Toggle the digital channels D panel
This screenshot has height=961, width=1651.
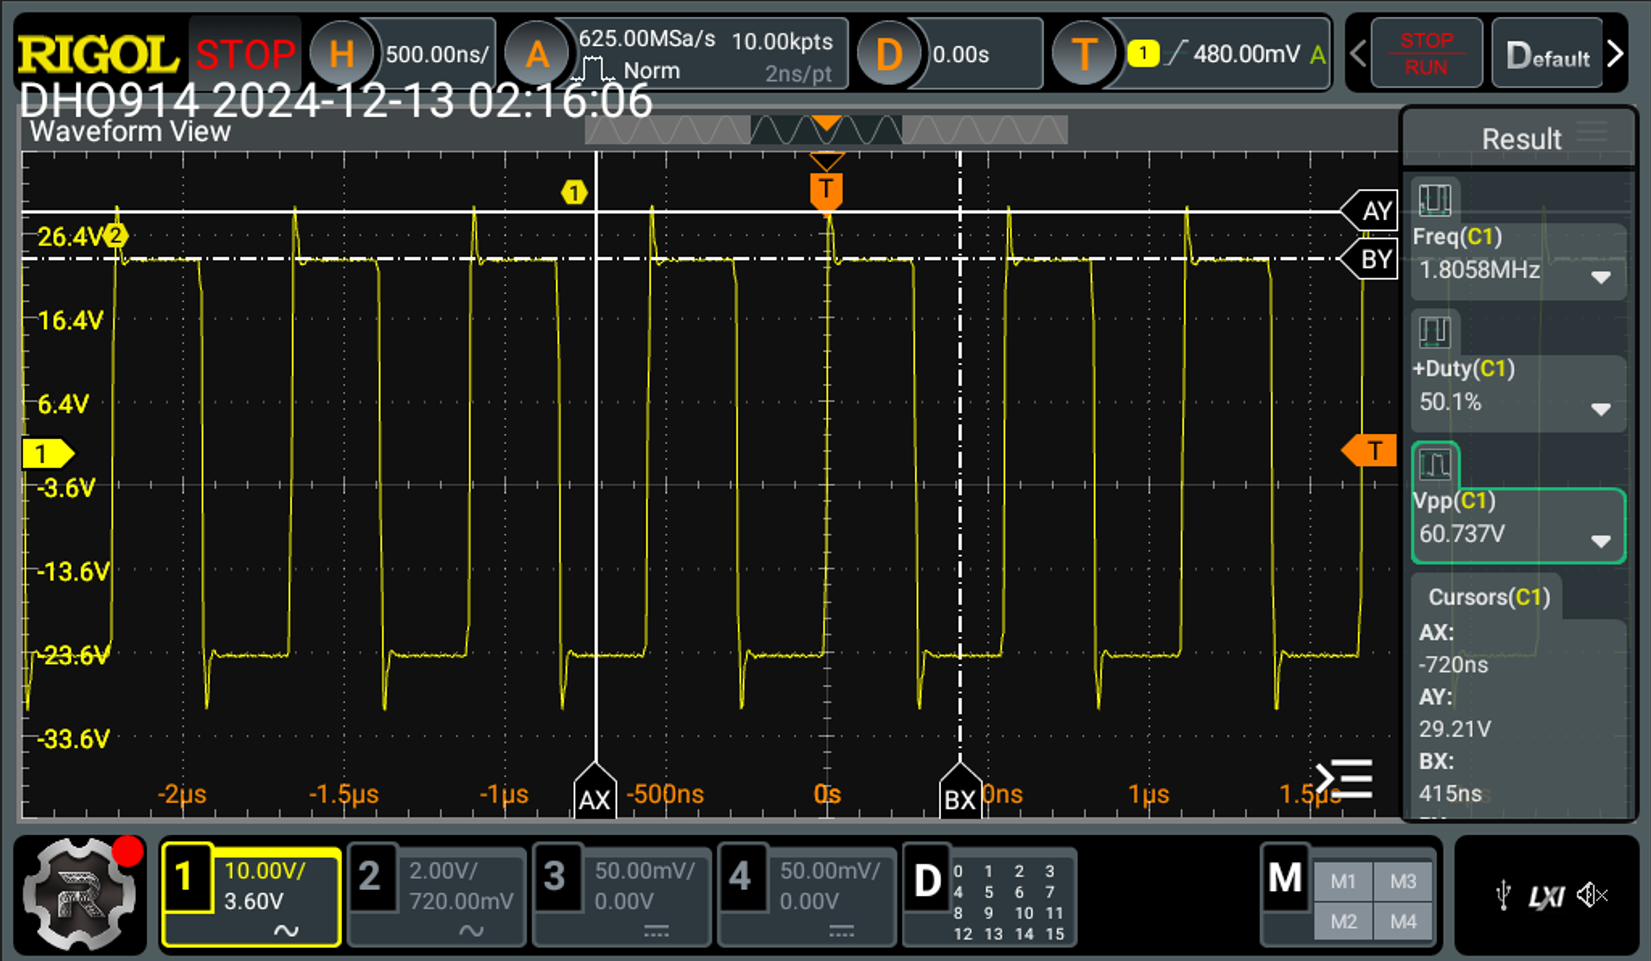[990, 895]
